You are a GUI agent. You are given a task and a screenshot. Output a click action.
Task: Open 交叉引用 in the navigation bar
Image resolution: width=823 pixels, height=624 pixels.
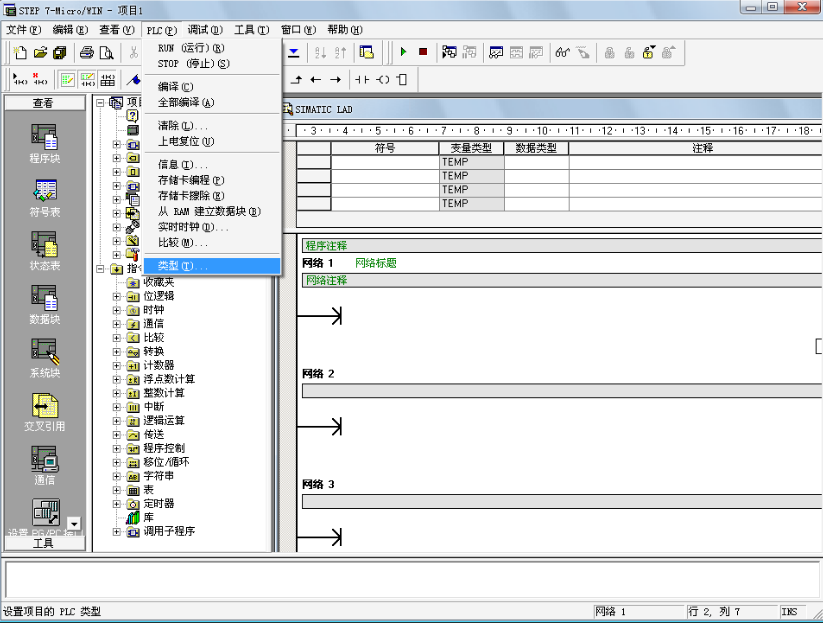point(45,413)
